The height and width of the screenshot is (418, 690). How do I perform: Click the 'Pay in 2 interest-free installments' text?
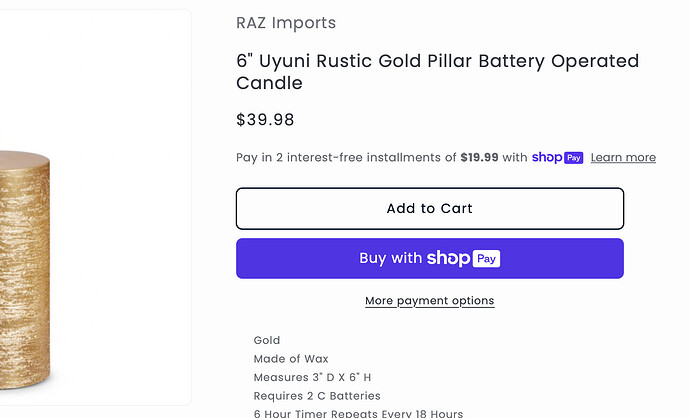click(x=346, y=158)
